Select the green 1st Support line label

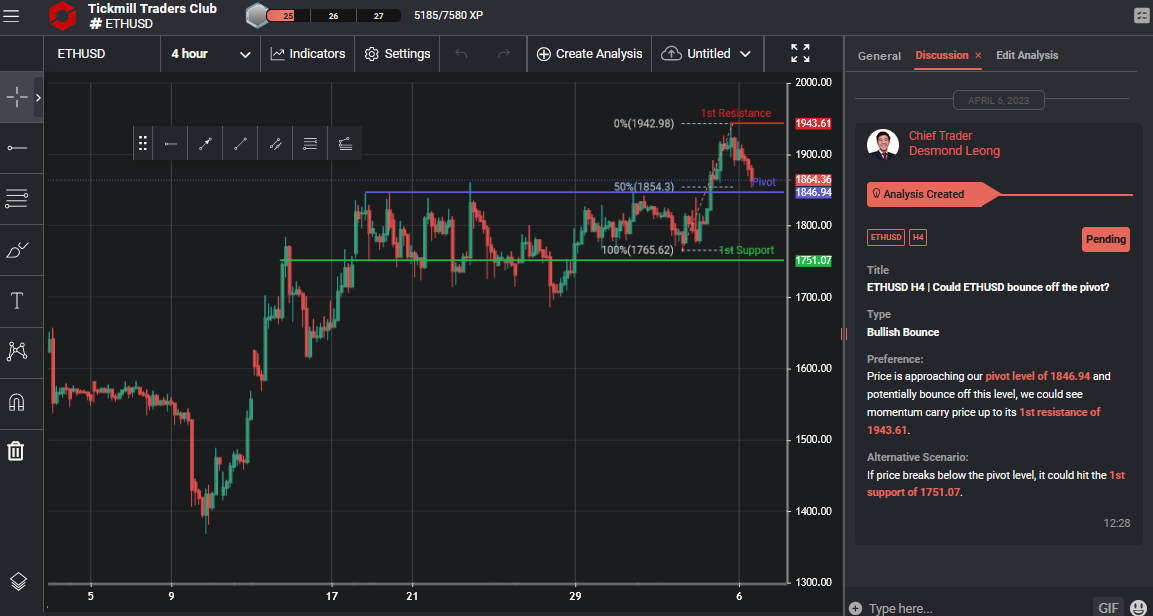746,250
